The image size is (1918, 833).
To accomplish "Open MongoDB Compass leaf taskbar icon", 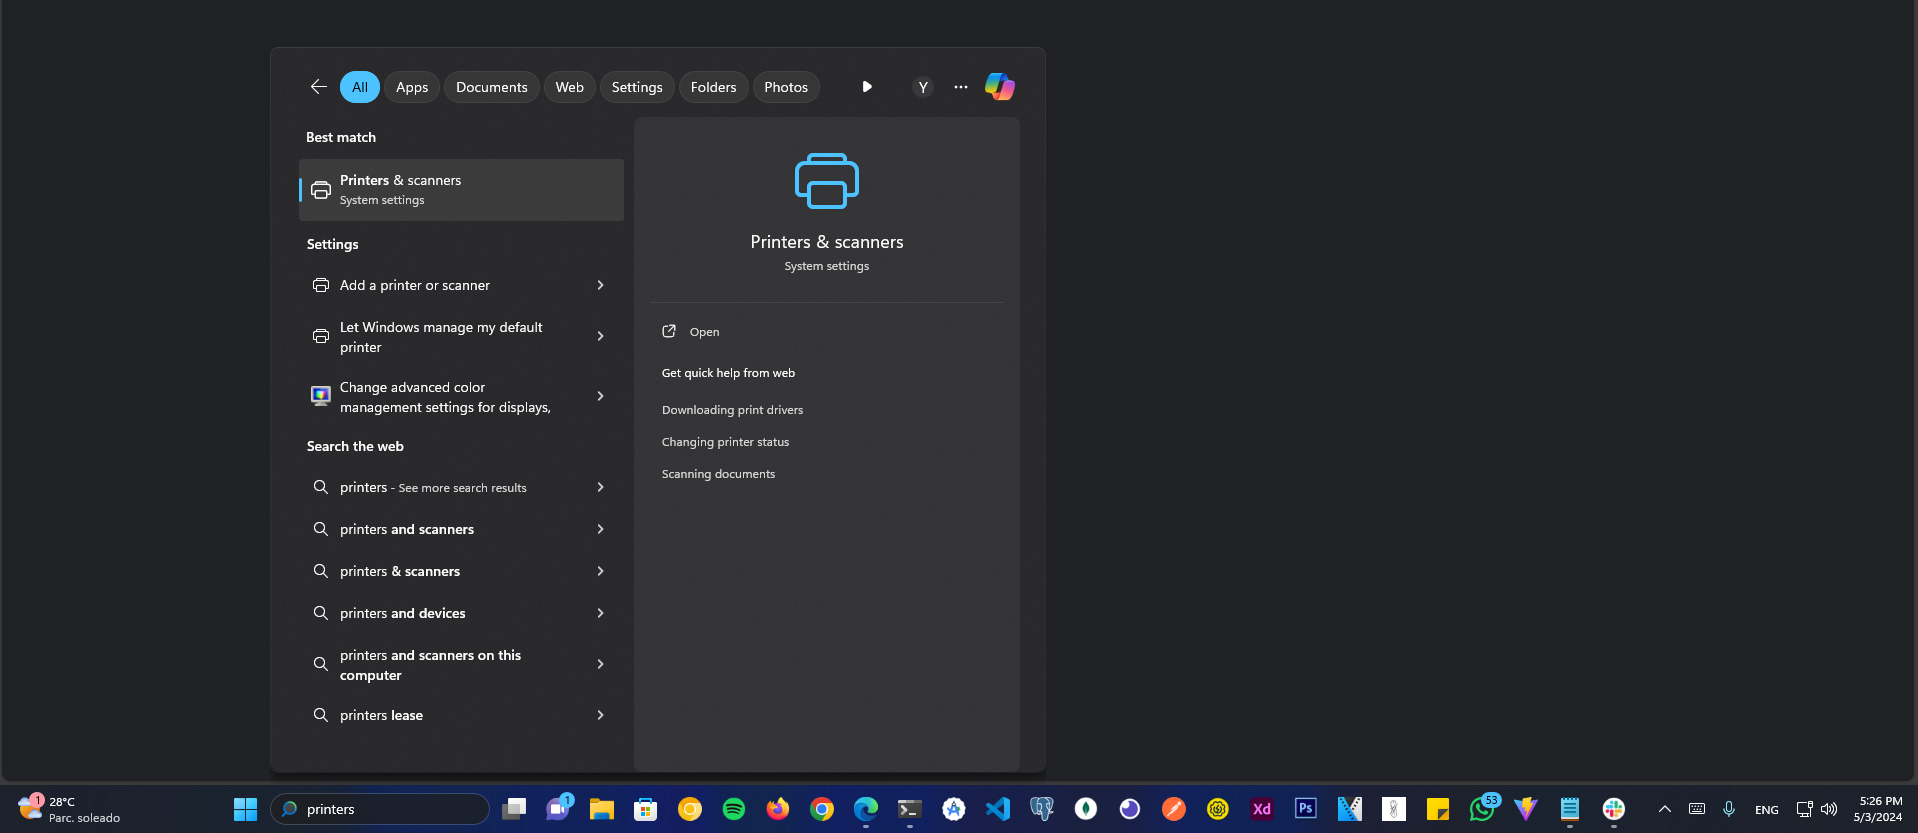I will pyautogui.click(x=1086, y=809).
